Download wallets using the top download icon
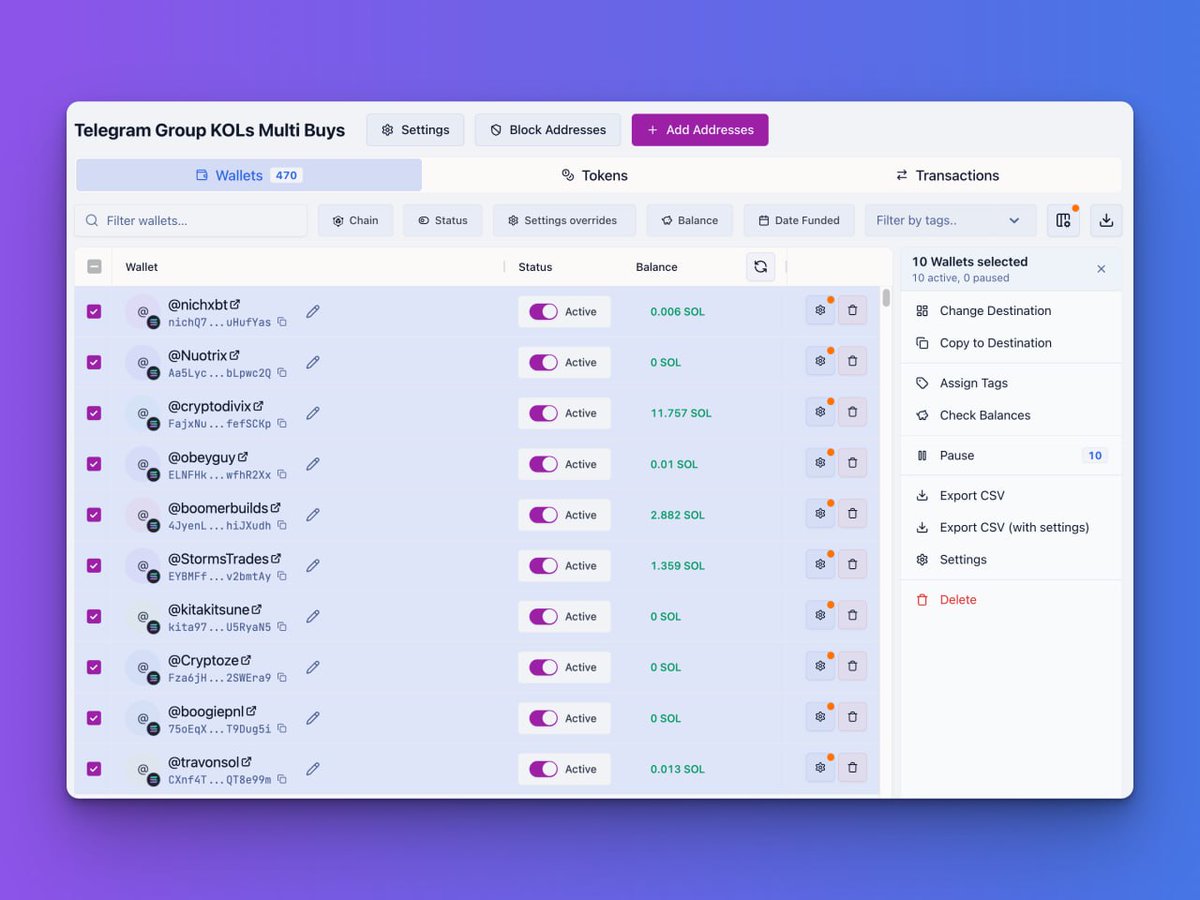 point(1106,221)
